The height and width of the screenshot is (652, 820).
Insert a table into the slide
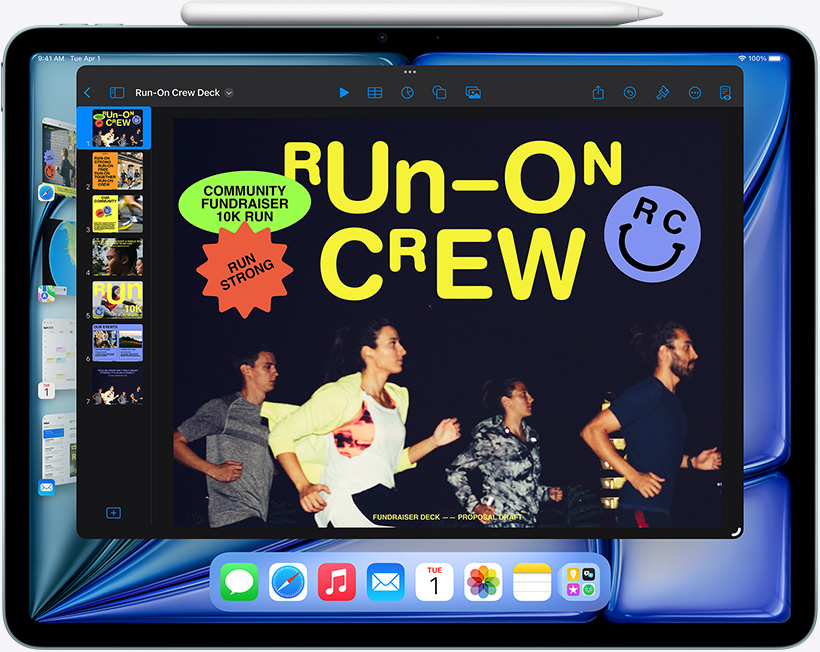tap(374, 92)
